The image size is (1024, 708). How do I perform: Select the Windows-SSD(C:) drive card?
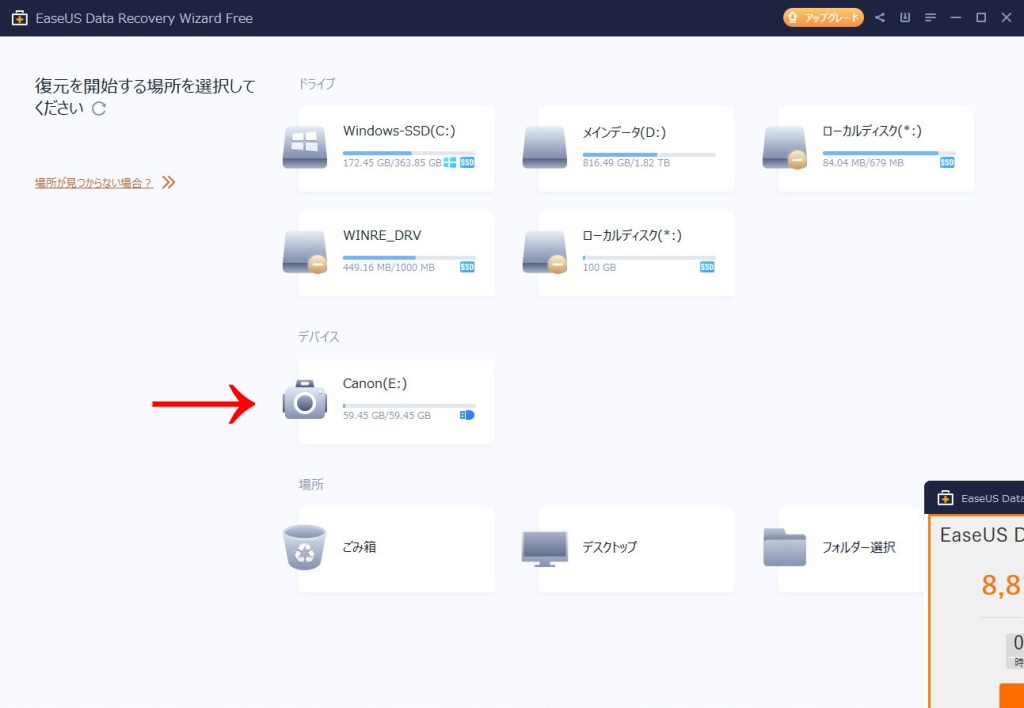click(x=396, y=149)
